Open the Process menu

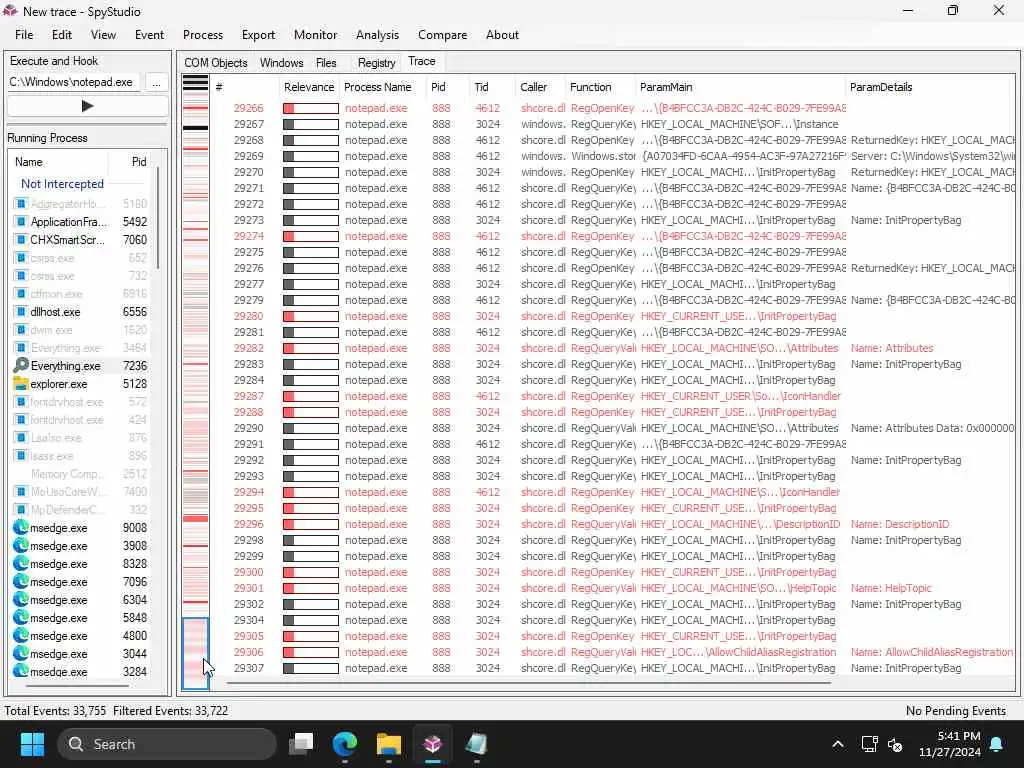(203, 35)
